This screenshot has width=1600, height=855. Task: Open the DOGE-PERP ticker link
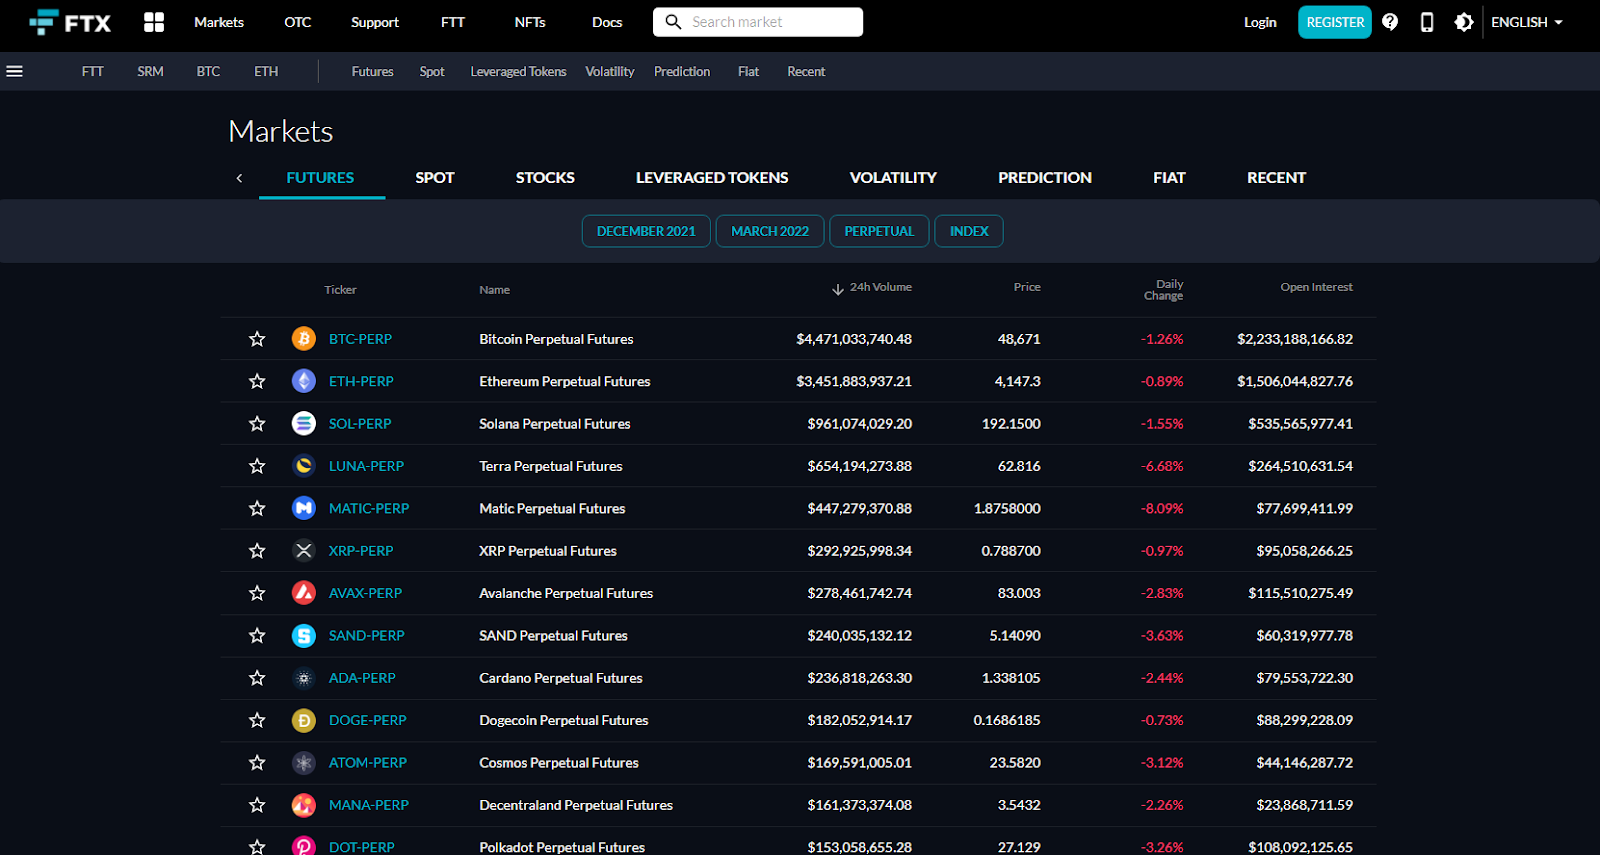pyautogui.click(x=367, y=720)
